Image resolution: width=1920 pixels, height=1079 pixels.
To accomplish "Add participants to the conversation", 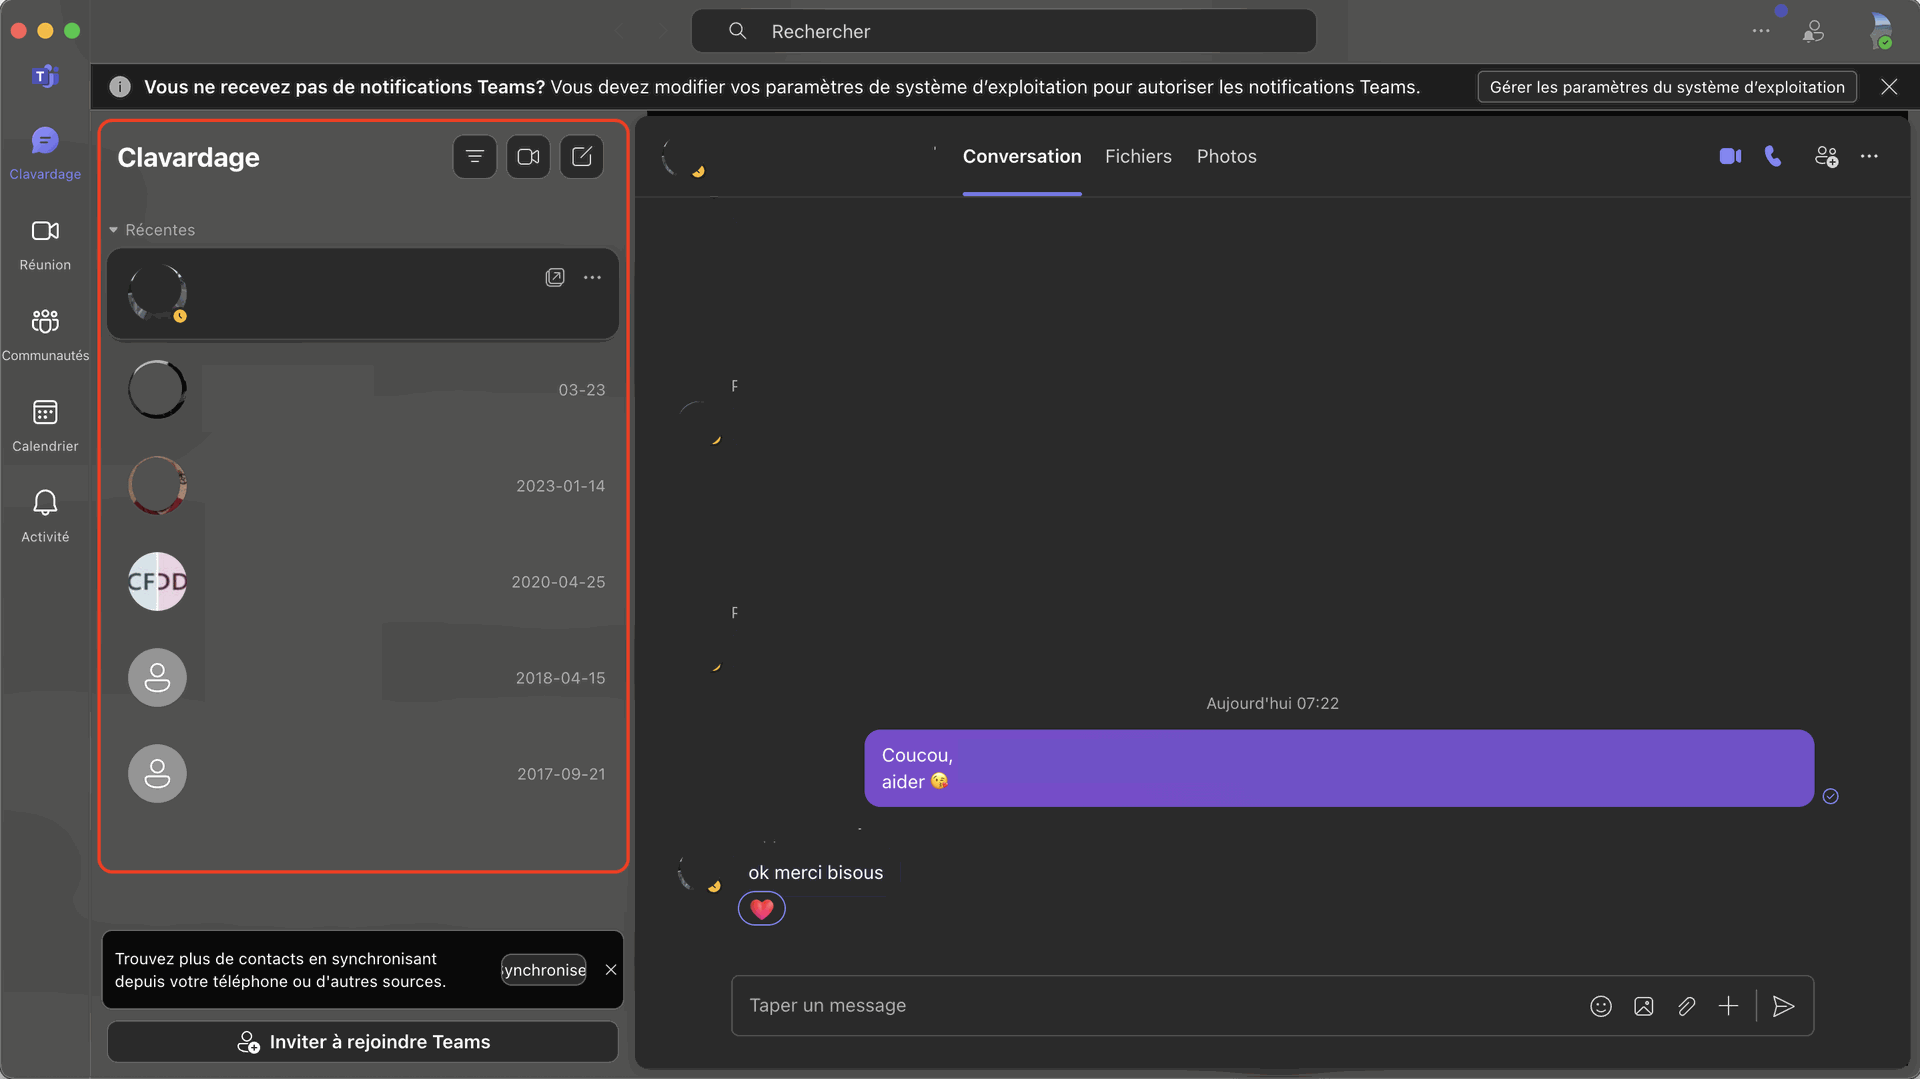I will (1826, 156).
